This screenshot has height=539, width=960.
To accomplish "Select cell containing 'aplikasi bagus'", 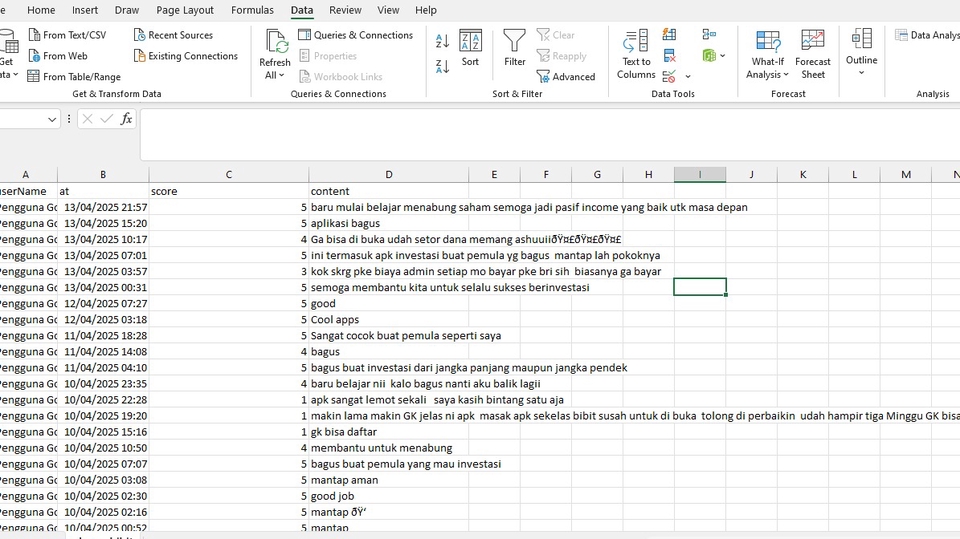I will coord(389,223).
